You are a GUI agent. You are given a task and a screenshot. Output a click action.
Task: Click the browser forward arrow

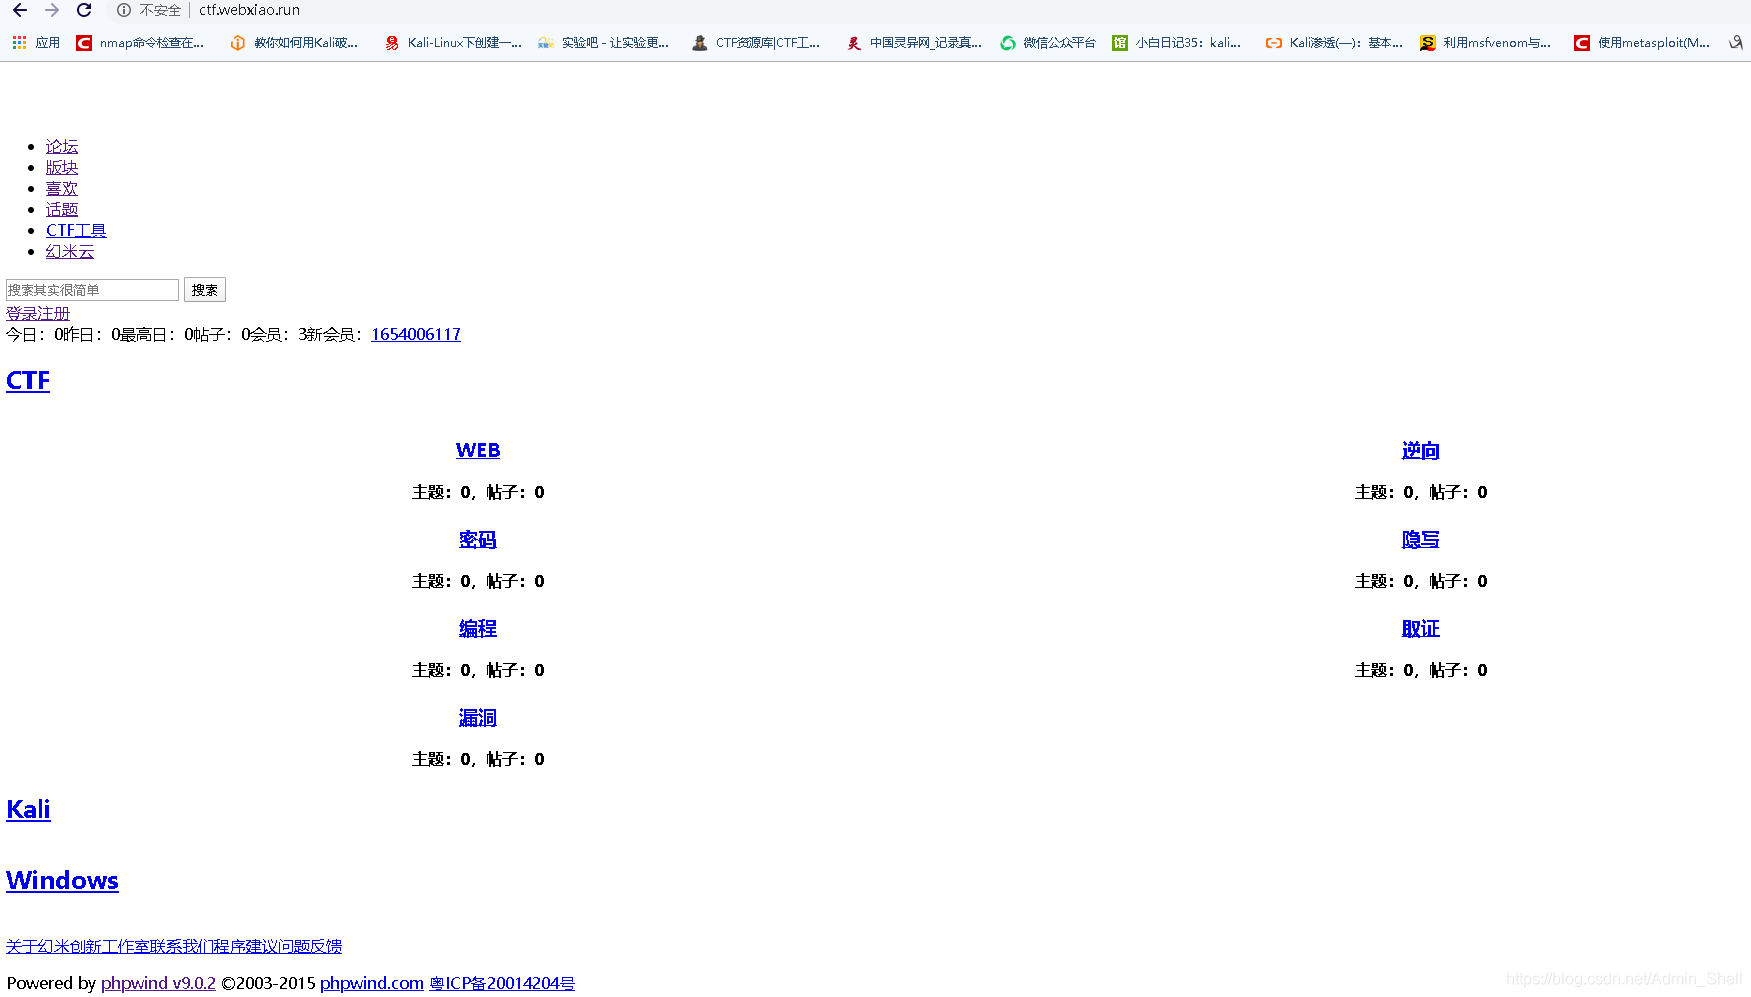tap(52, 10)
